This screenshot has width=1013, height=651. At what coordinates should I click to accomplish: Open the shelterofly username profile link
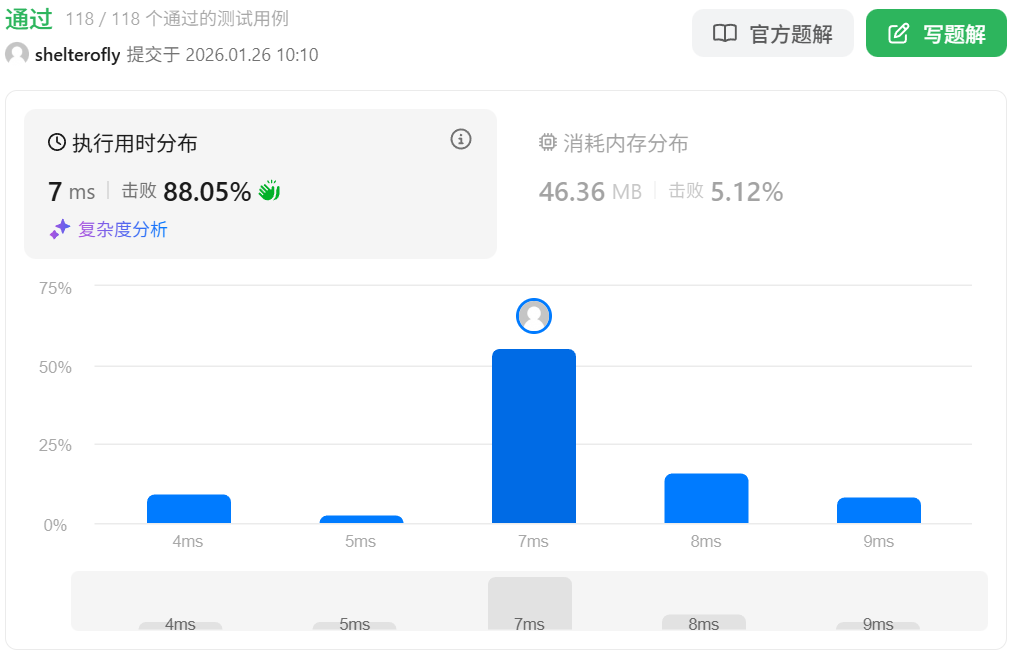[x=78, y=55]
